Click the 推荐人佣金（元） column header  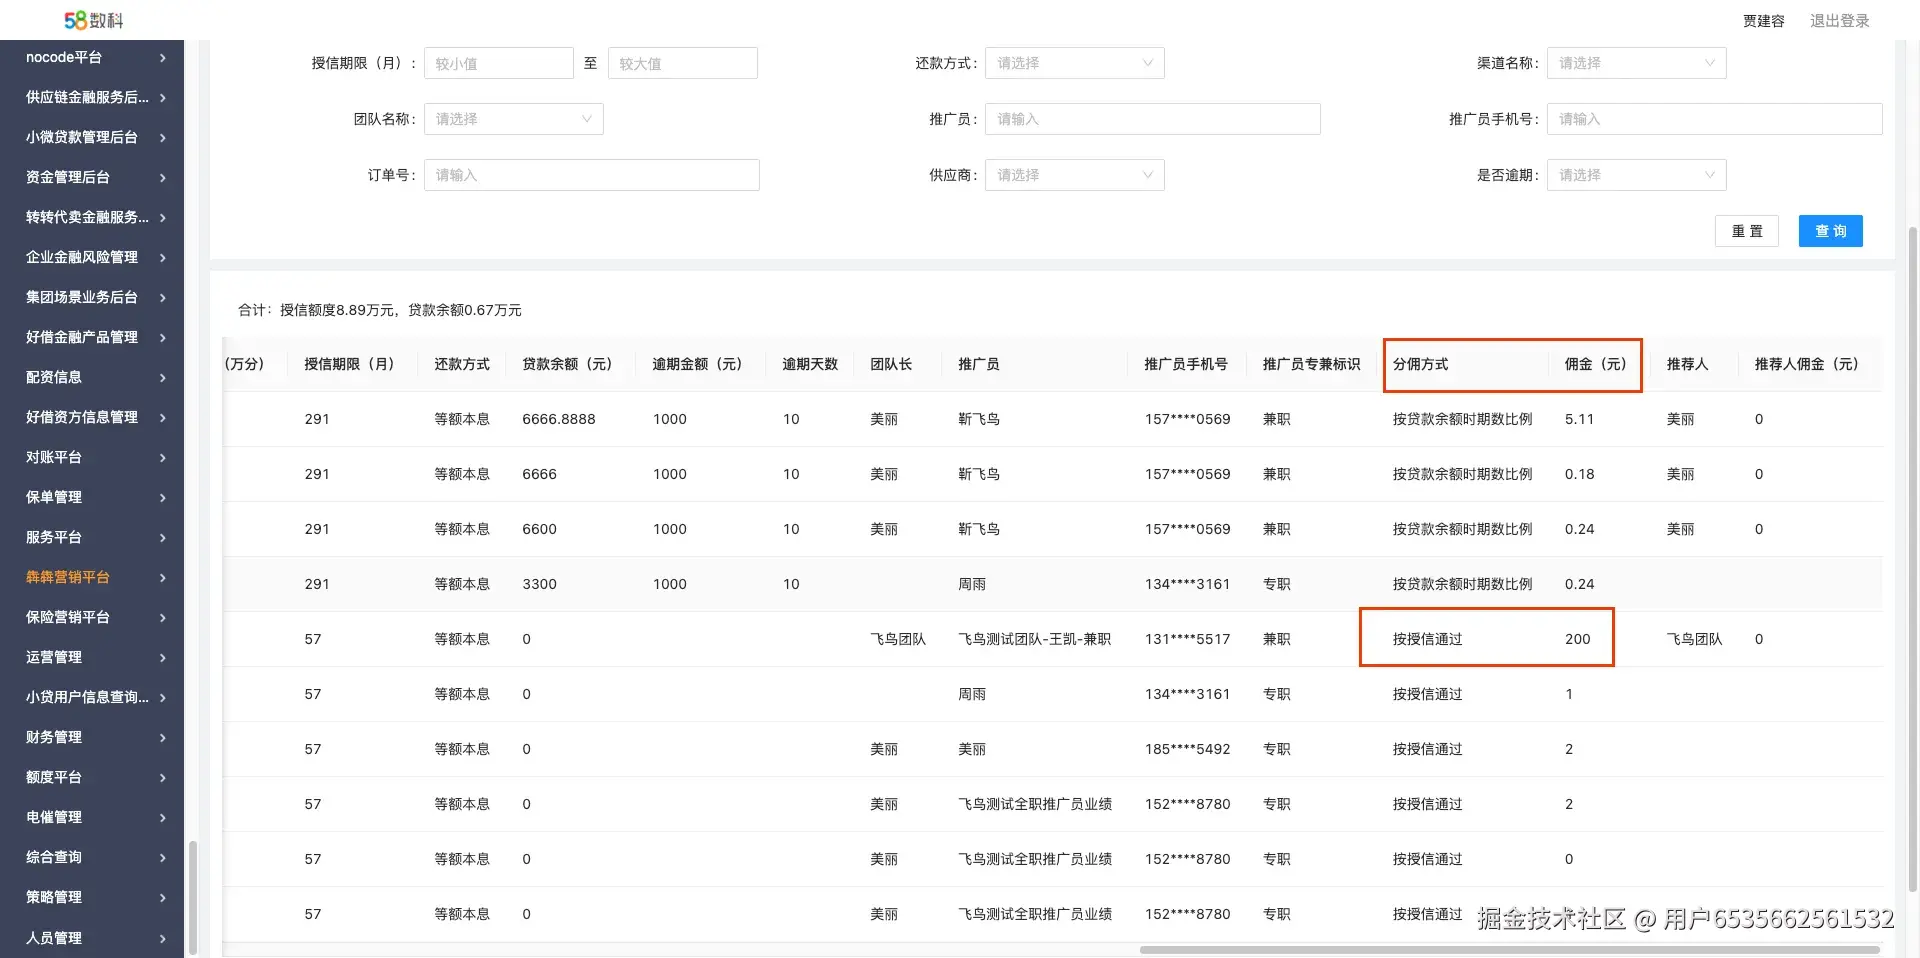click(1807, 364)
